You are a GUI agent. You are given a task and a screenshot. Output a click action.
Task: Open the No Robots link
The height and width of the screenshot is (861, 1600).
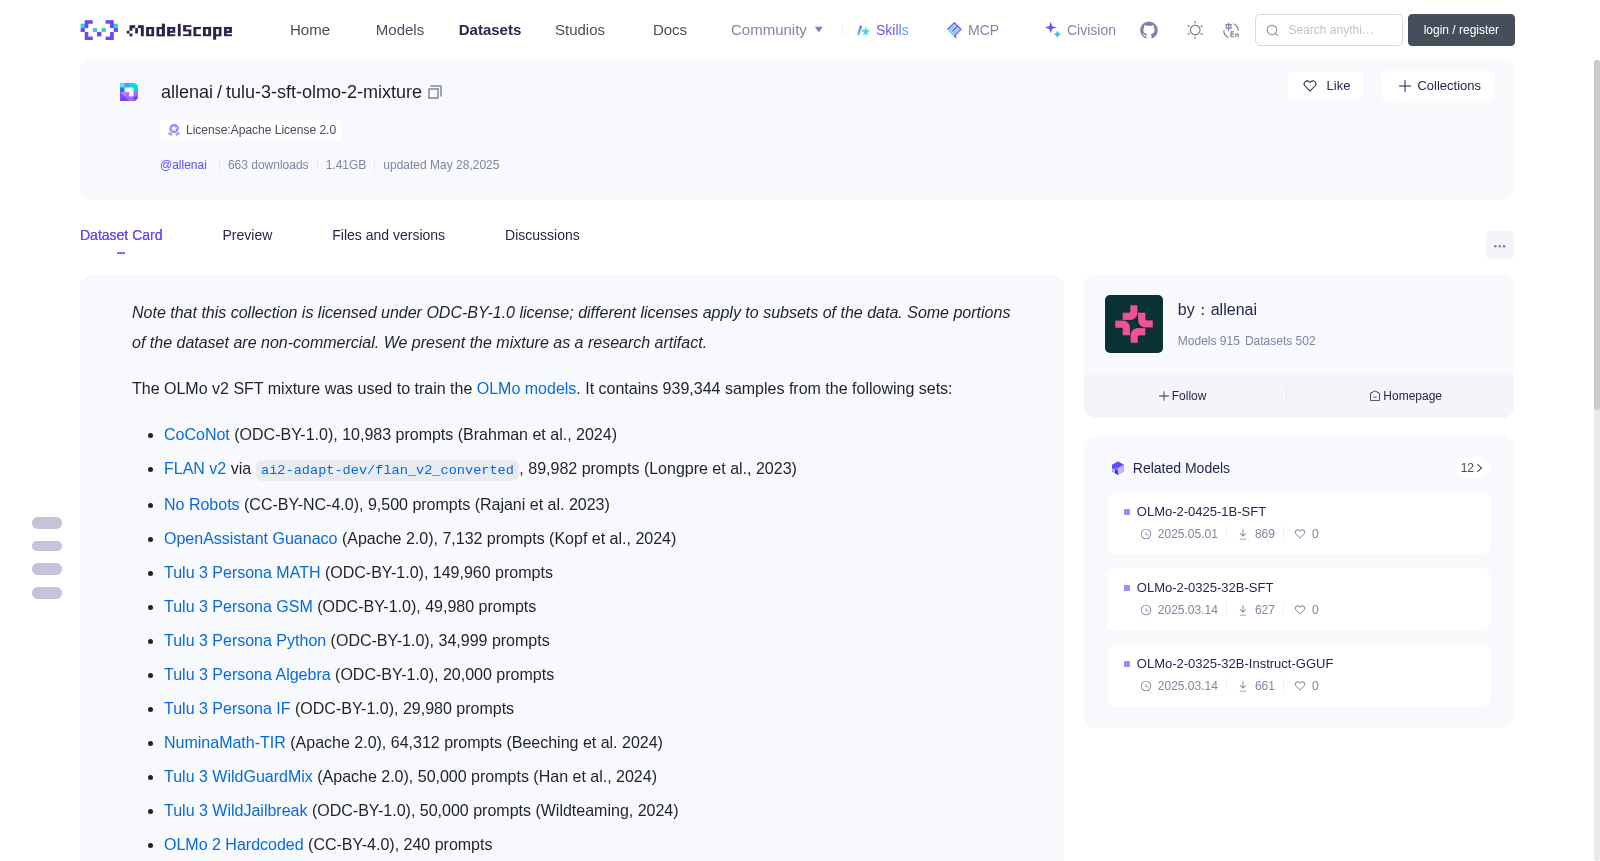pyautogui.click(x=202, y=505)
